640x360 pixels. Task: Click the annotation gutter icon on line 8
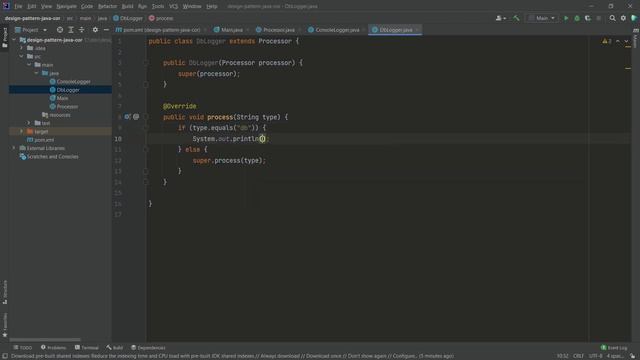tap(136, 117)
